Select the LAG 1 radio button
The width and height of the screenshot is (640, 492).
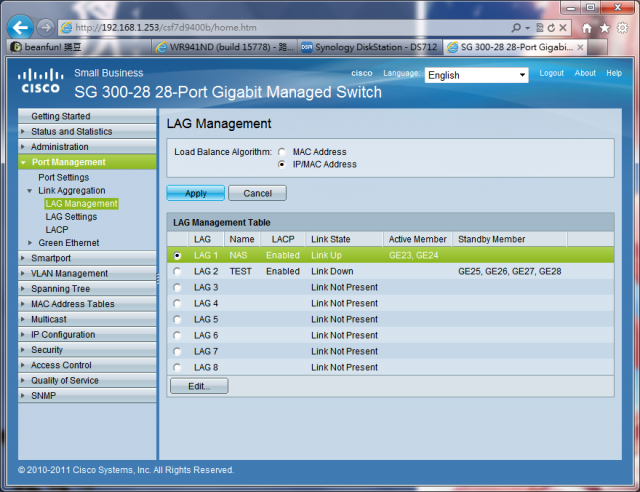coord(177,256)
